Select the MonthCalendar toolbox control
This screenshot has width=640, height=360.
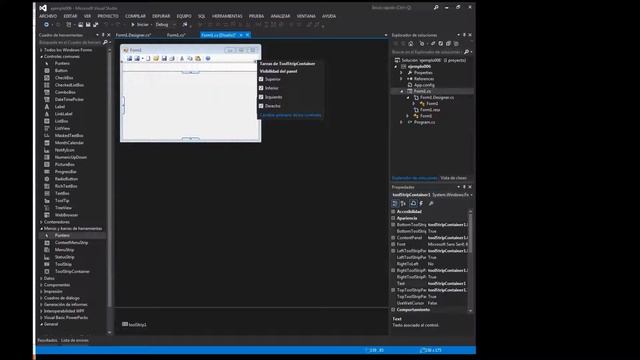(x=69, y=143)
